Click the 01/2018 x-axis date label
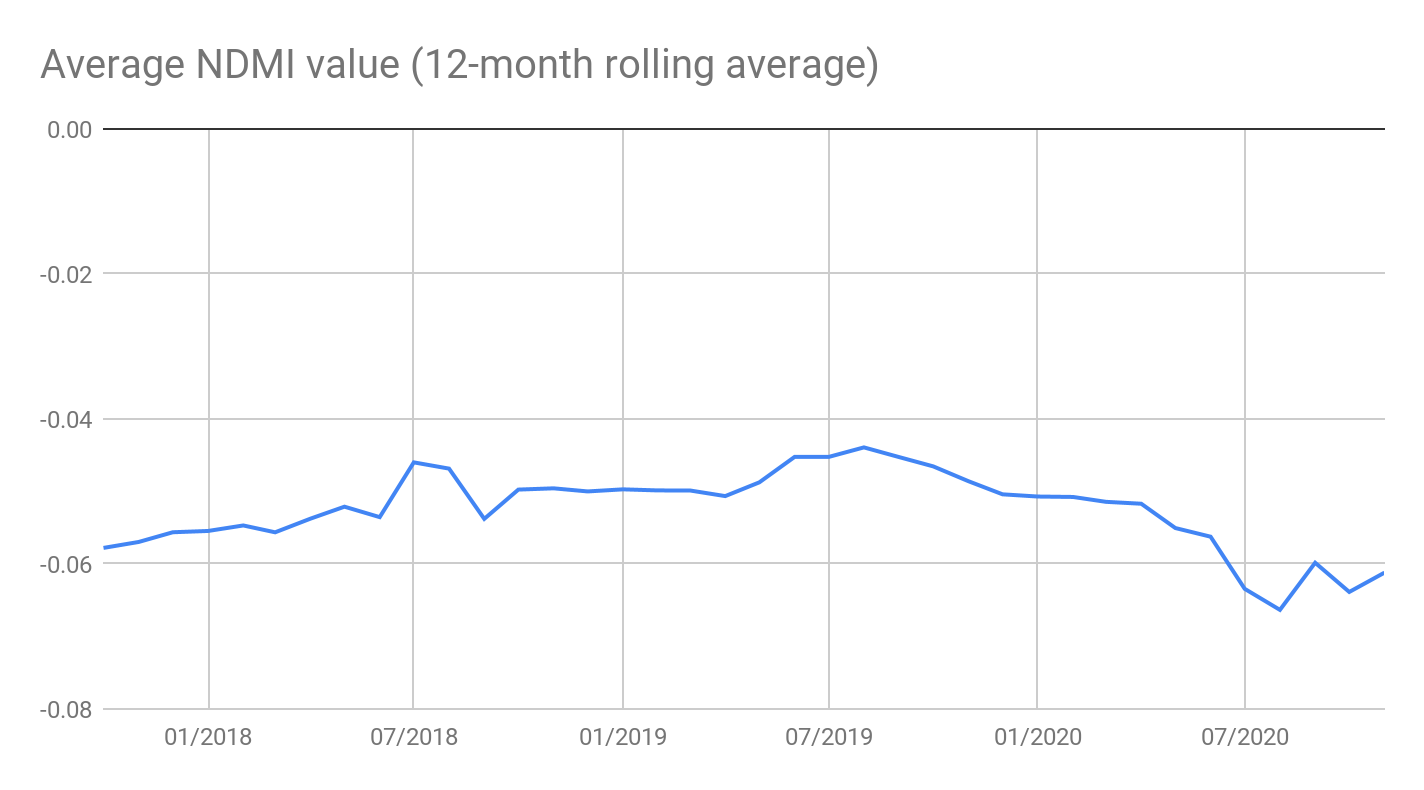 tap(208, 738)
